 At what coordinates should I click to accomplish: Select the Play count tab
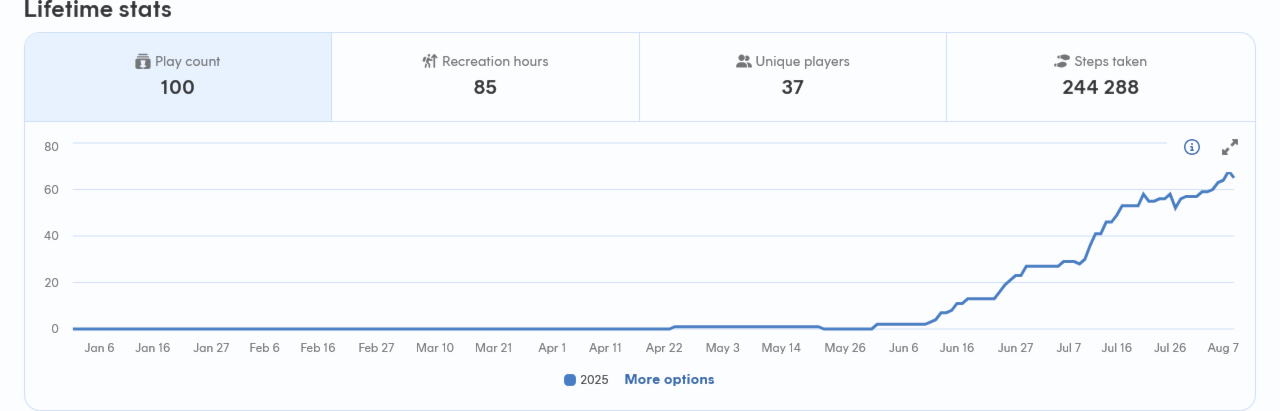click(178, 77)
